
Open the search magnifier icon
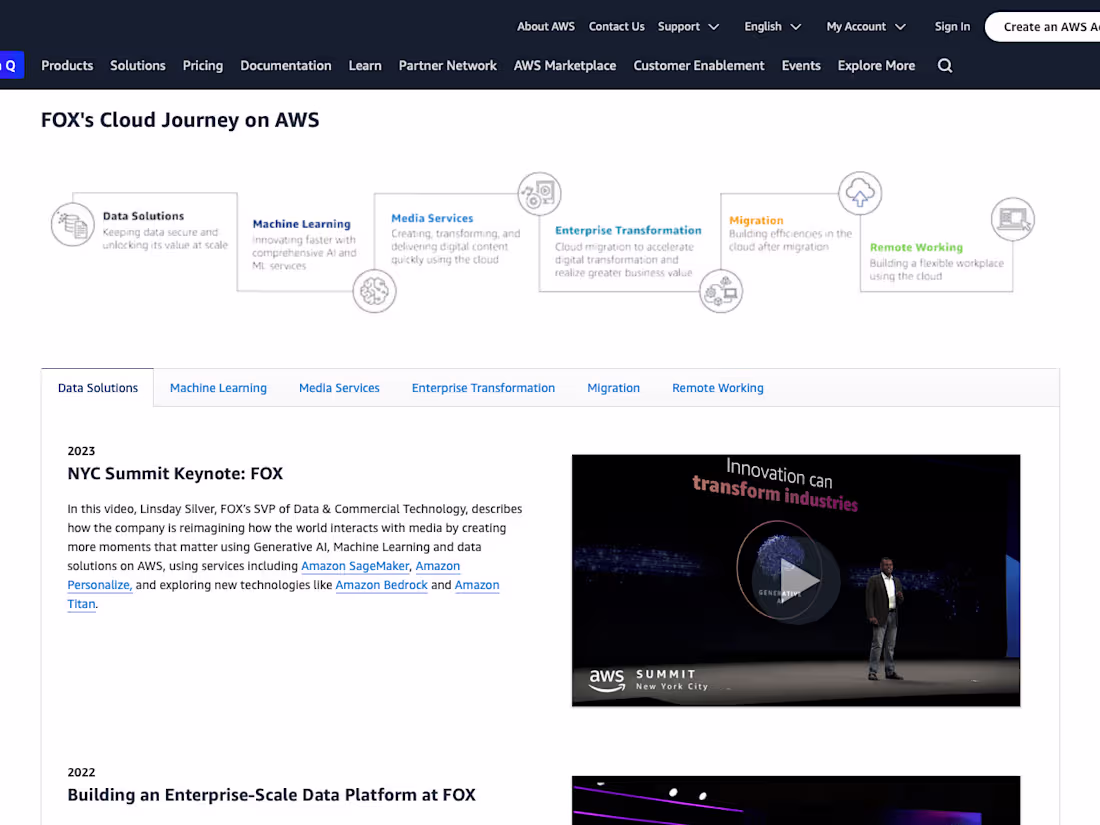944,65
